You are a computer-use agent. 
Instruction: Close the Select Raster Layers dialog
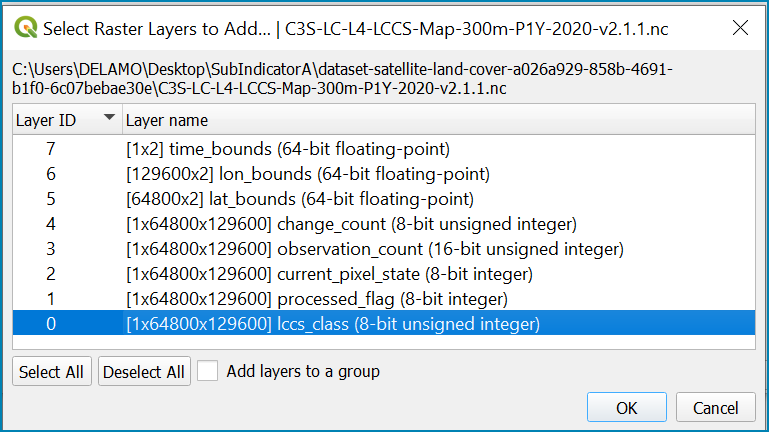pos(740,28)
